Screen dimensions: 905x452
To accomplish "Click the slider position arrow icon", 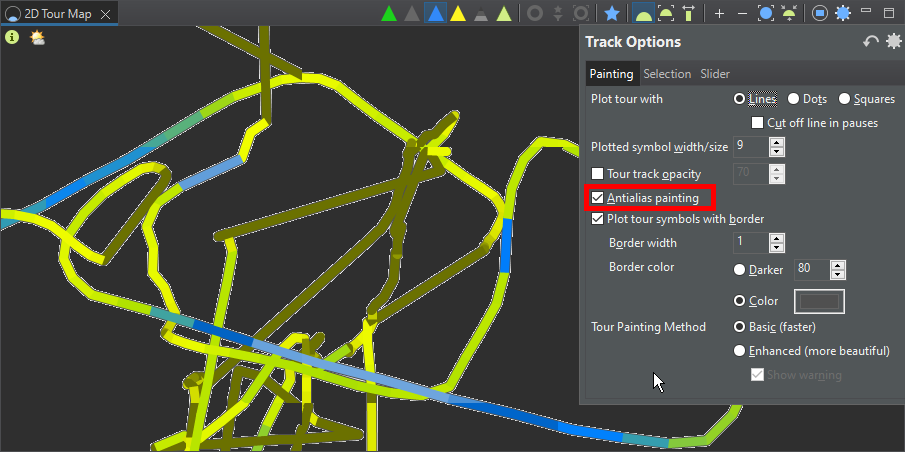I will [x=688, y=13].
